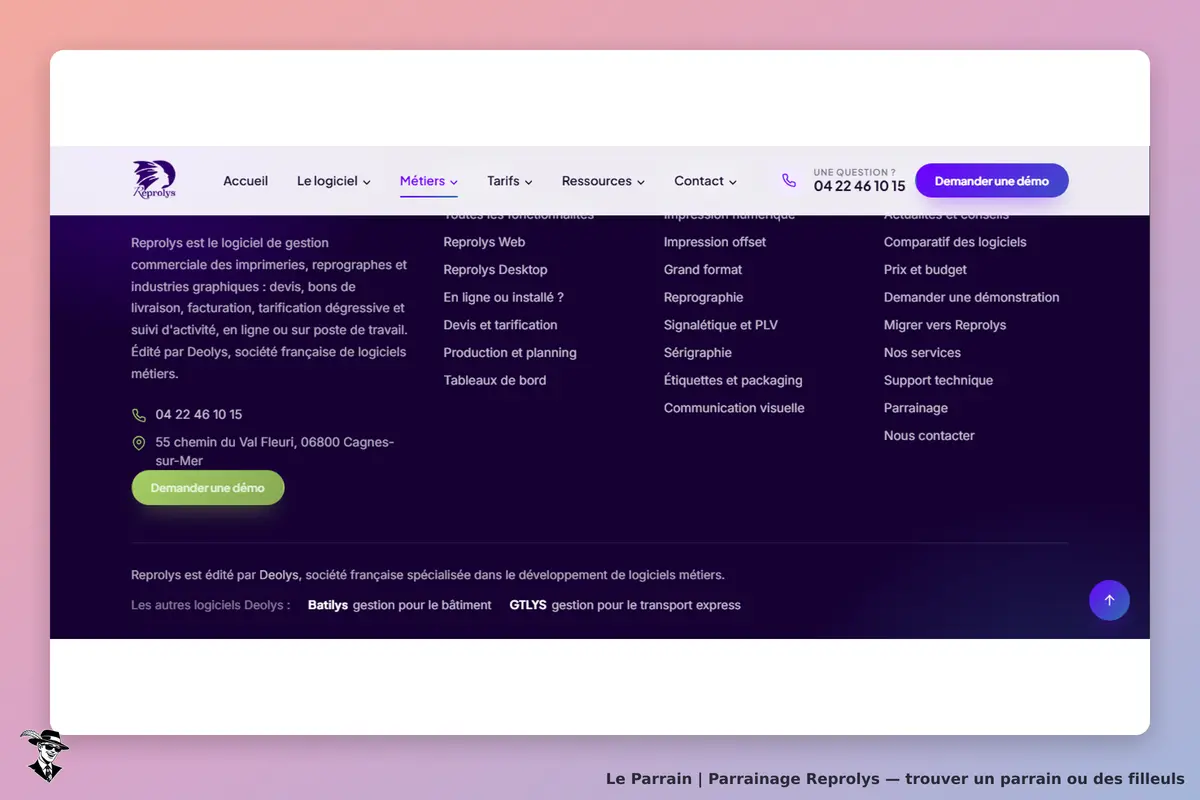Go to the Sérigraphie page

(x=698, y=353)
